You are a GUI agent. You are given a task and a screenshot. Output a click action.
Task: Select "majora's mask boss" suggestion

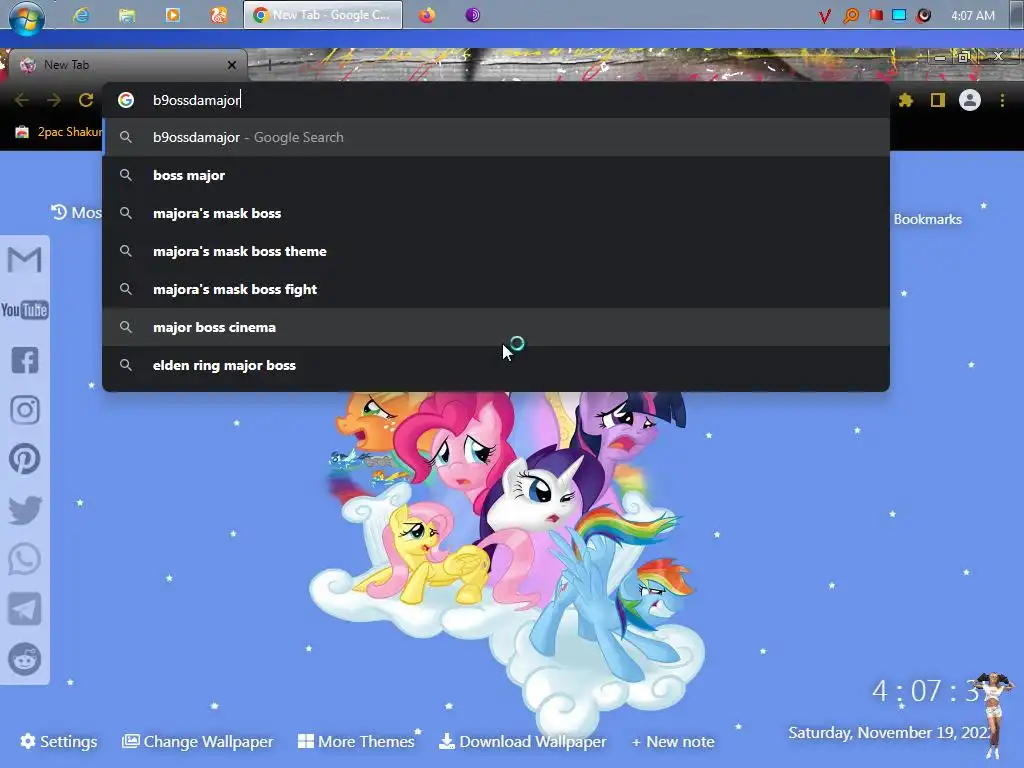(496, 213)
